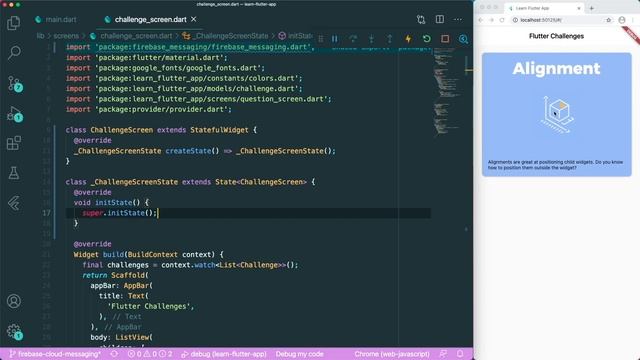Select the Learn Flutter App browser tab
Image resolution: width=640 pixels, height=360 pixels.
[544, 8]
